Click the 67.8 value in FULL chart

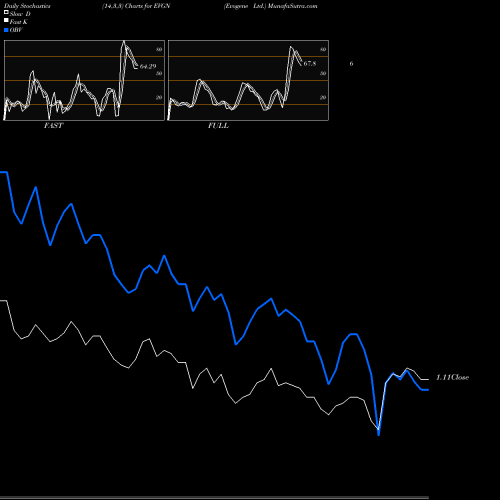[310, 63]
